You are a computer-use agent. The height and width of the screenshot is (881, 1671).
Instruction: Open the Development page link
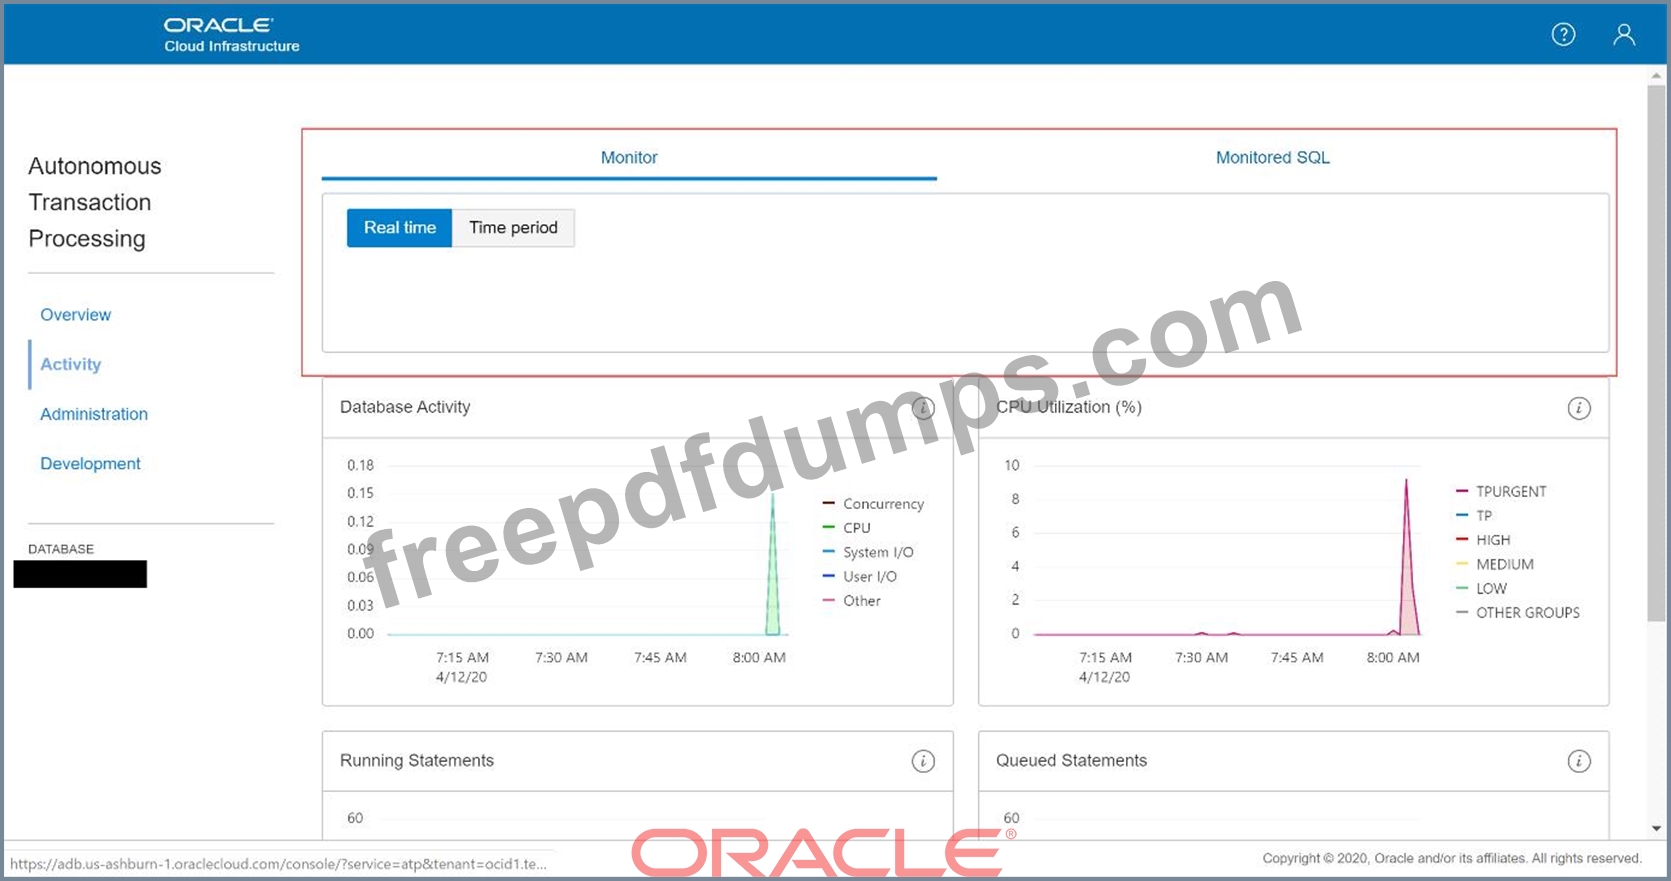[x=90, y=464]
